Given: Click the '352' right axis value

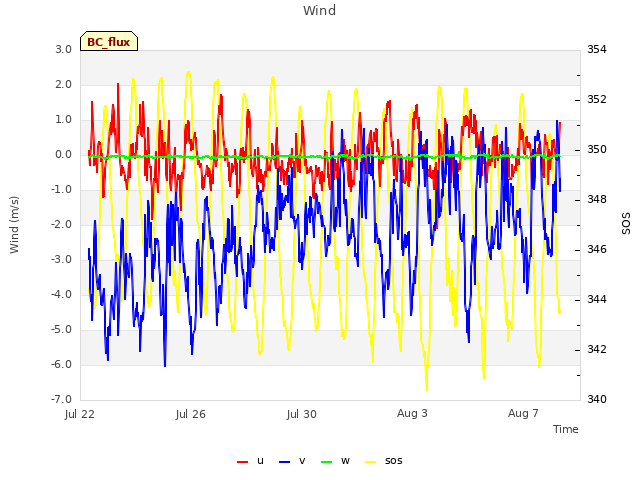Looking at the screenshot, I should 597,100.
